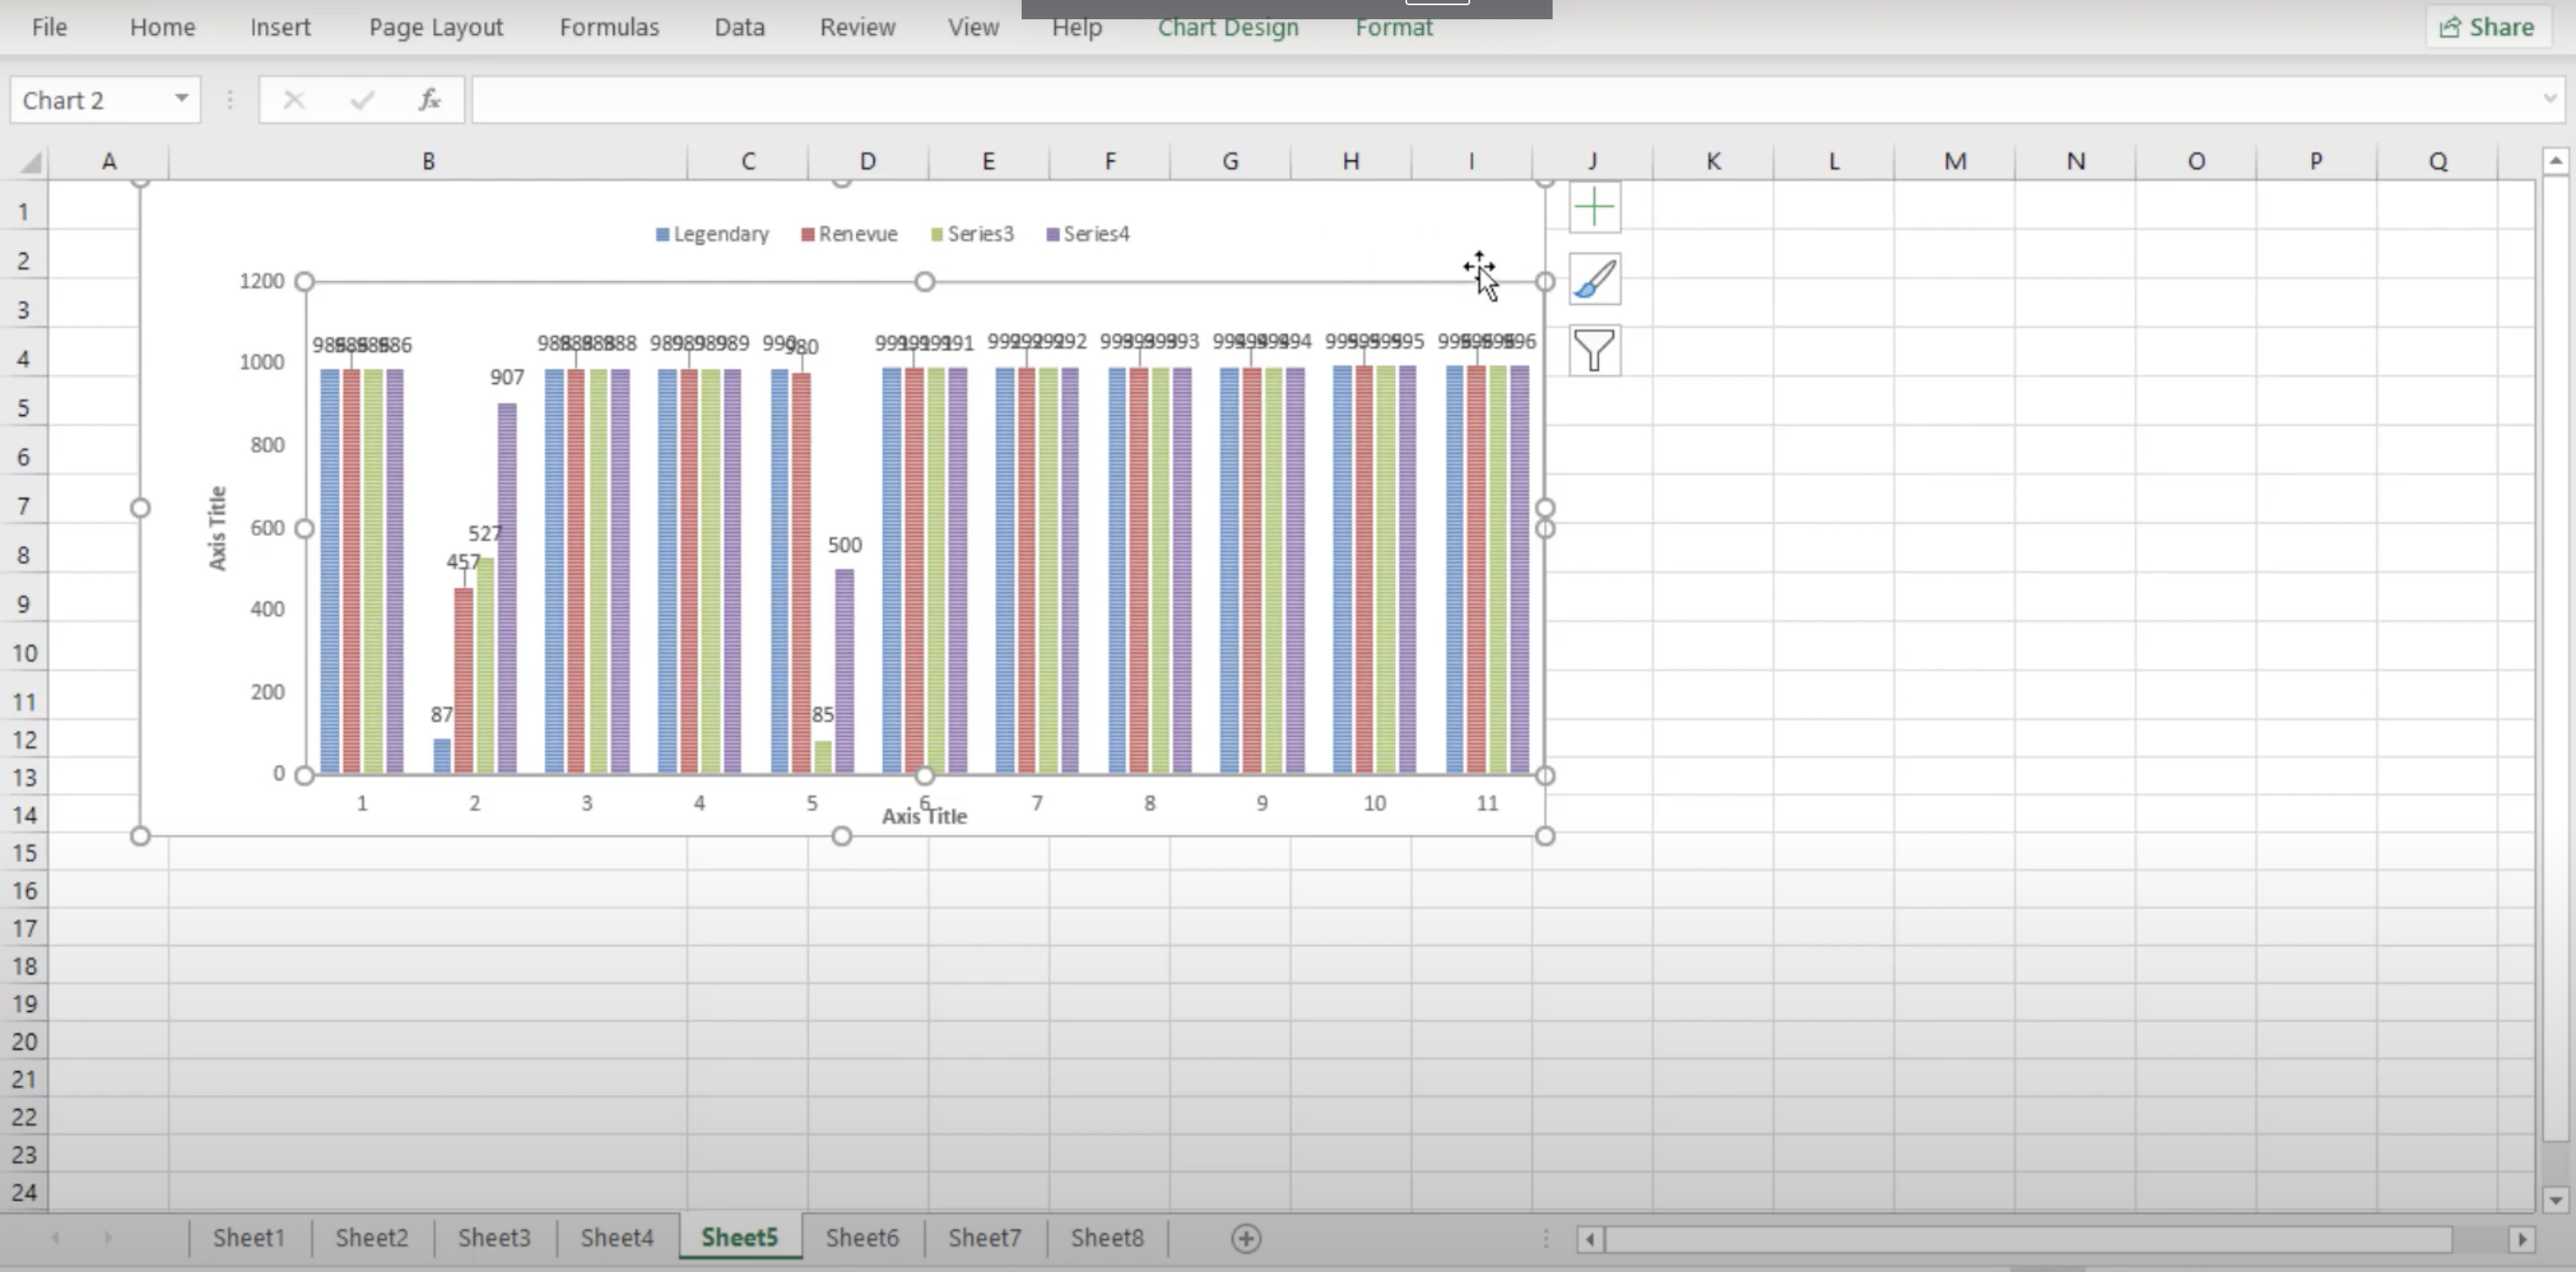The width and height of the screenshot is (2576, 1272).
Task: Switch to the Home ribbon tab
Action: (162, 27)
